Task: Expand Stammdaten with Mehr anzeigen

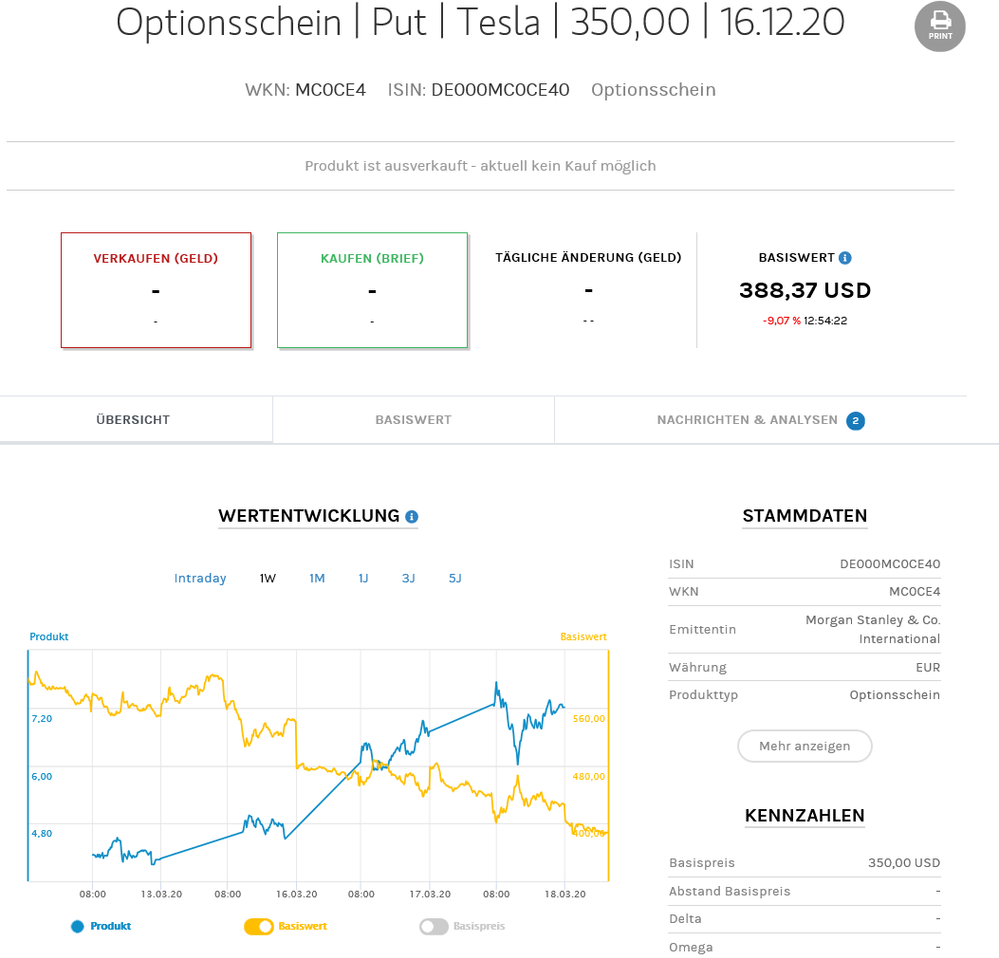Action: click(804, 746)
